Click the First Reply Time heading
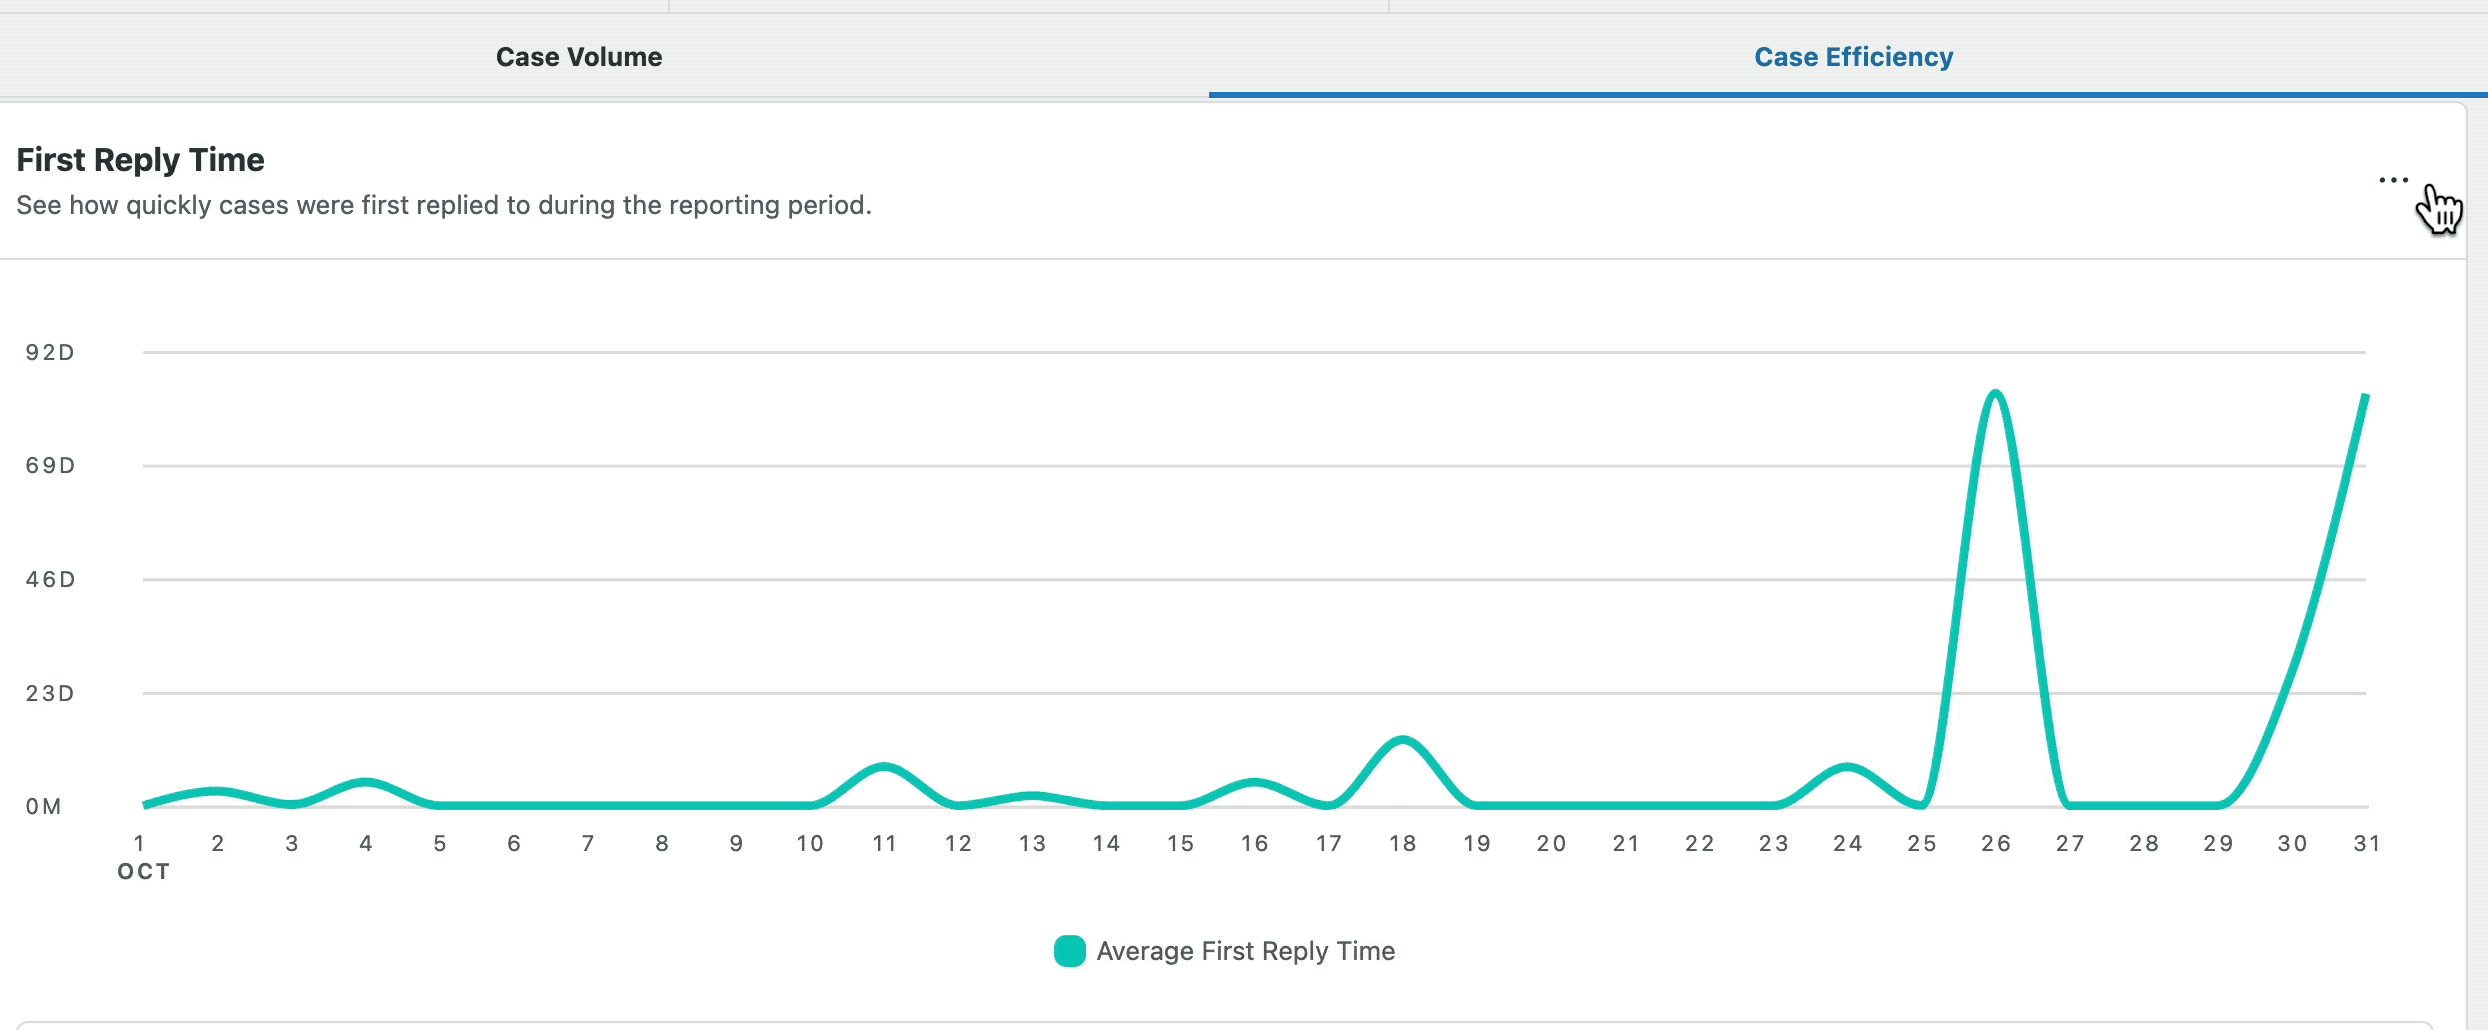2488x1030 pixels. click(139, 159)
